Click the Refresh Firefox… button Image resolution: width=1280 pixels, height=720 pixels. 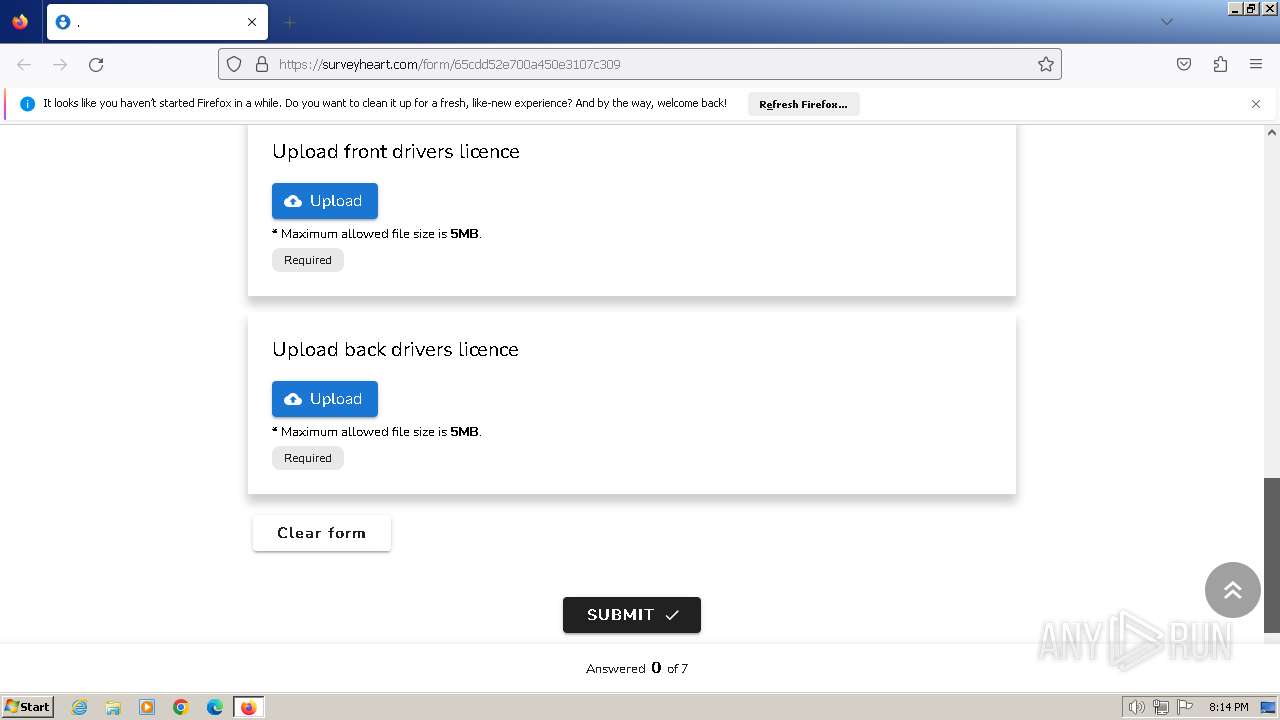803,104
